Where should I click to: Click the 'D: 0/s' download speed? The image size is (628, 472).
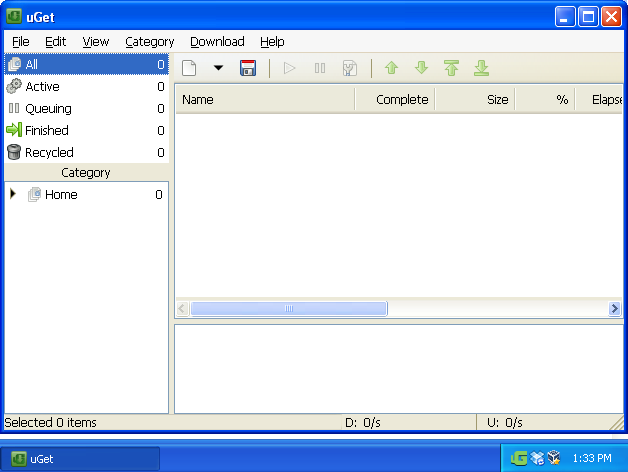(363, 423)
